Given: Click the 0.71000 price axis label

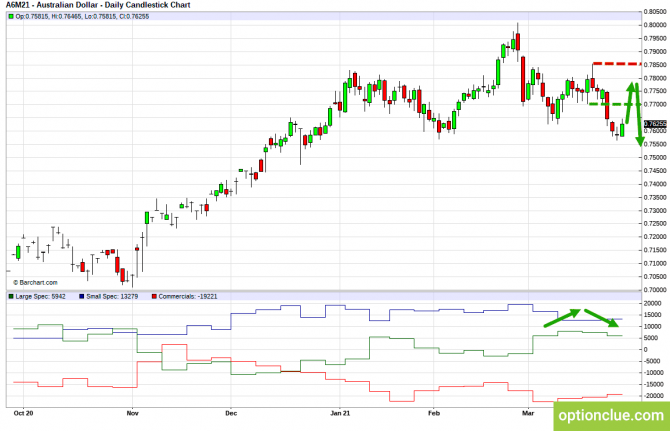Looking at the screenshot, I should [655, 264].
